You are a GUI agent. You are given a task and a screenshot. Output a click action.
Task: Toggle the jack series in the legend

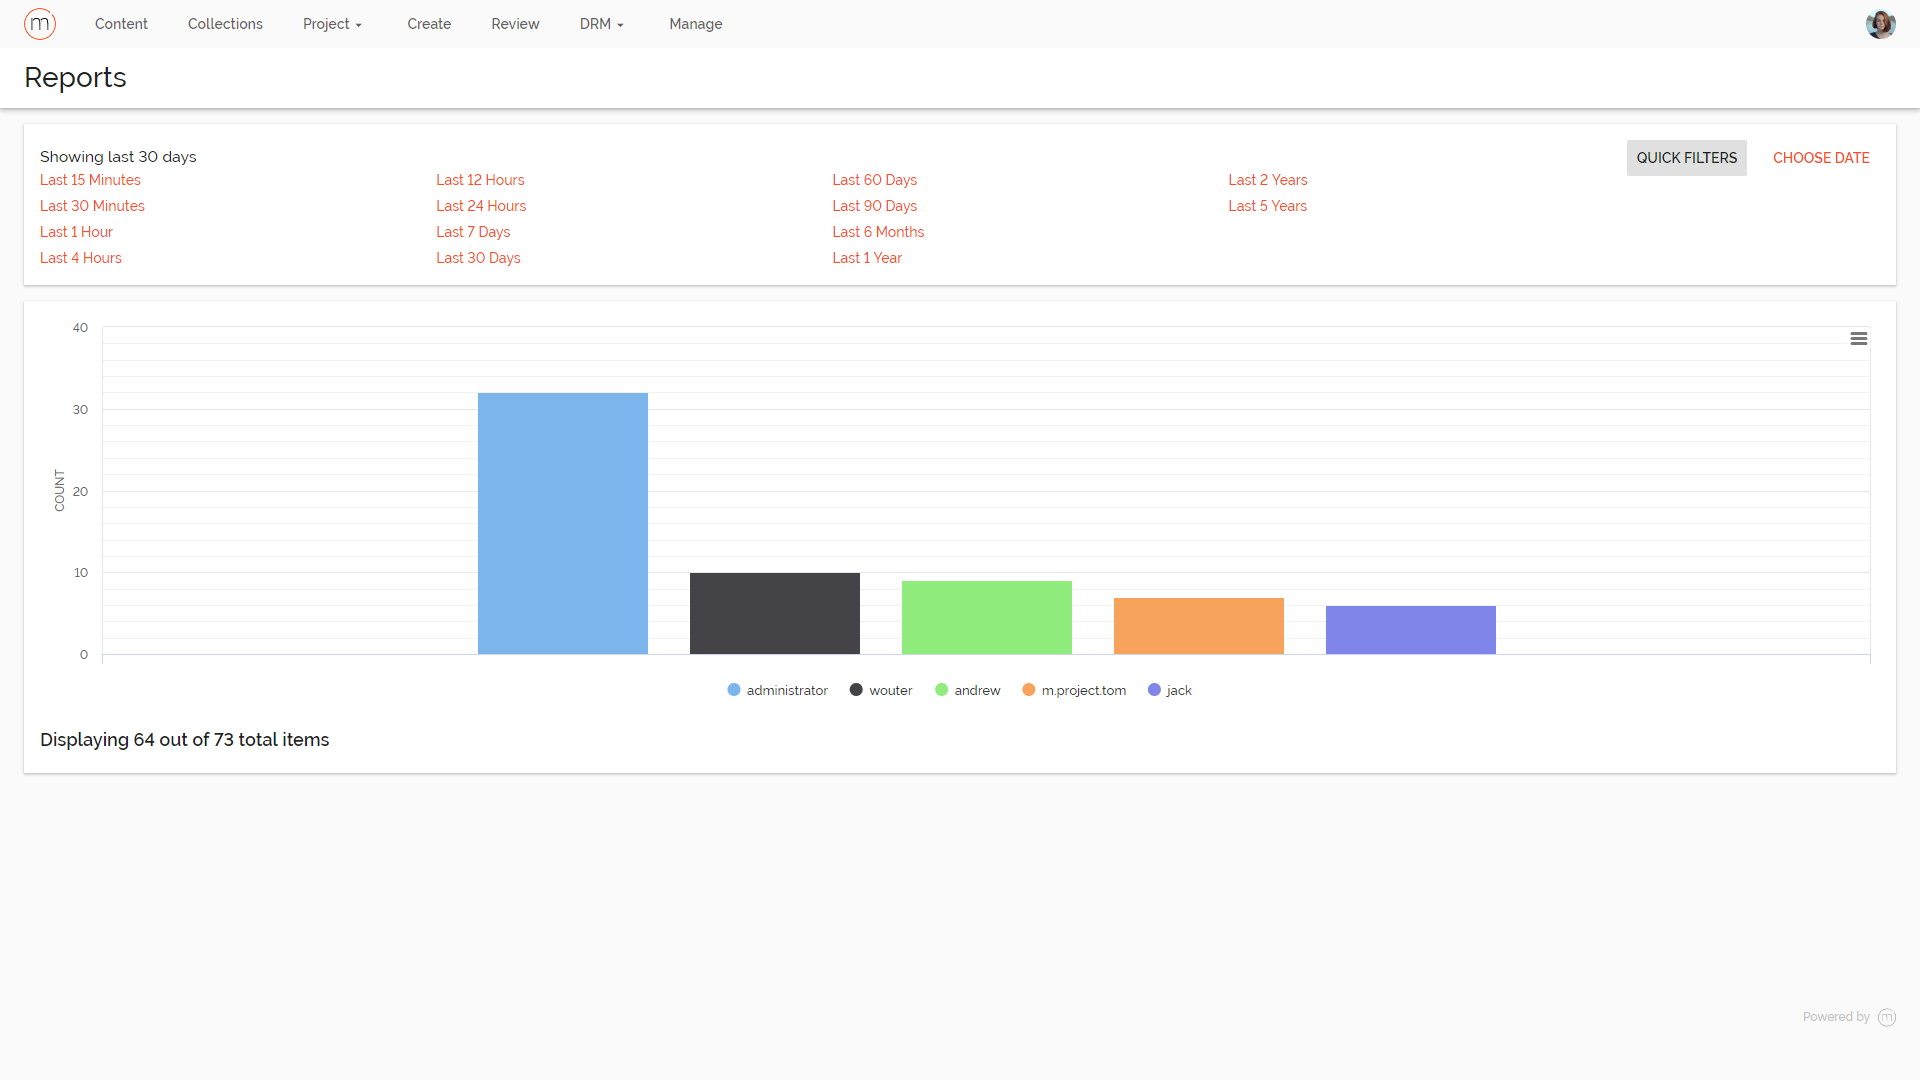[1170, 690]
